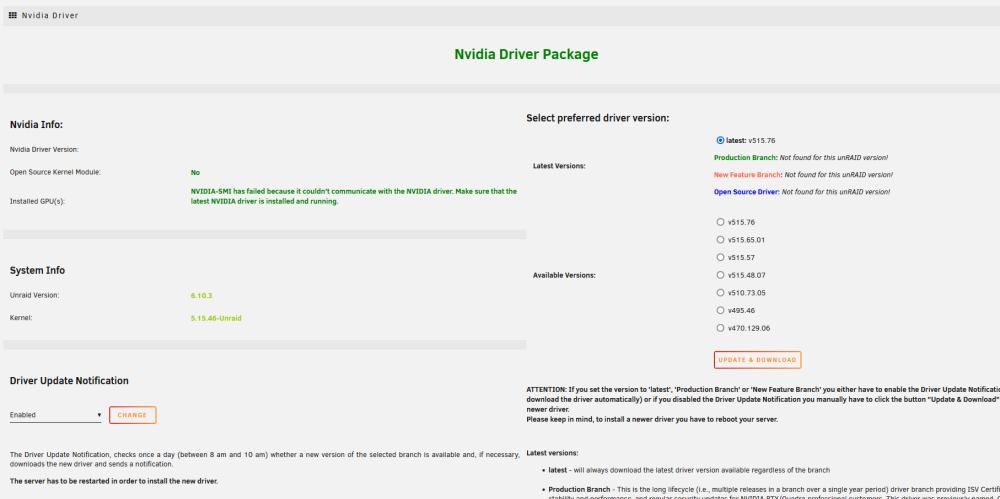
Task: Click the ATTENTION paragraph text
Action: 763,404
